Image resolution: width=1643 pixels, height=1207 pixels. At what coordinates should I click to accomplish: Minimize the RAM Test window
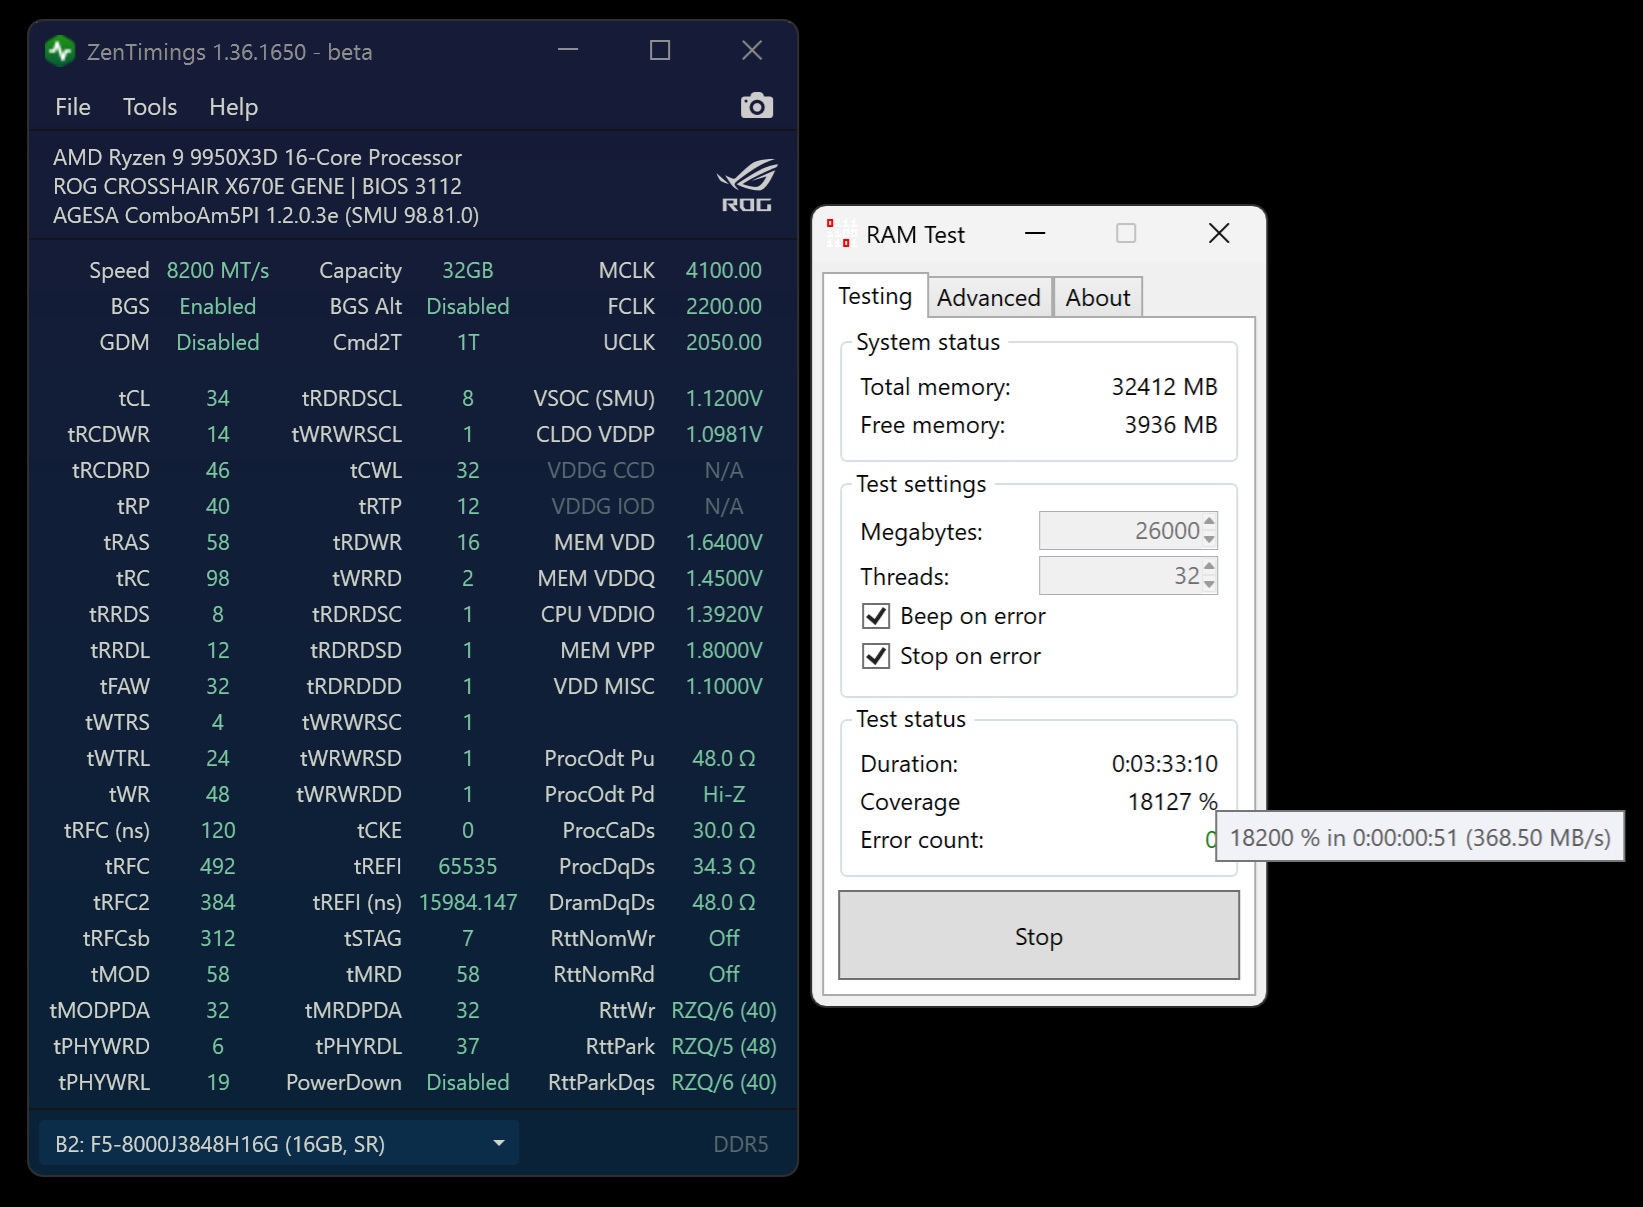1035,234
